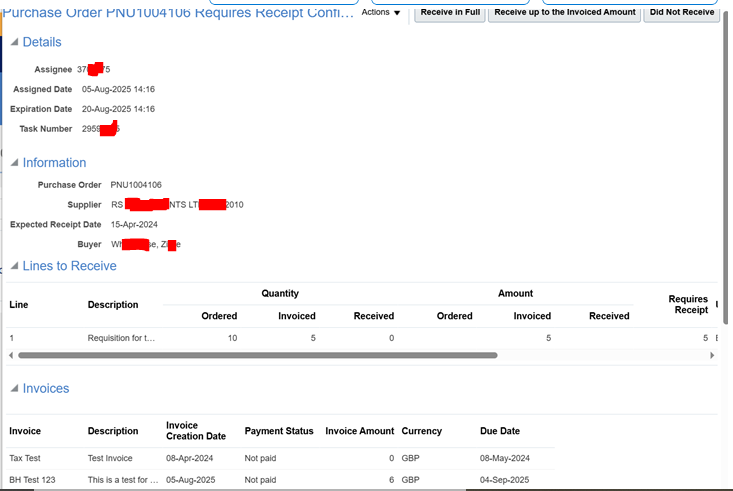The width and height of the screenshot is (733, 491).
Task: Click invoice creation date 05-Aug-2025
Action: pyautogui.click(x=190, y=480)
